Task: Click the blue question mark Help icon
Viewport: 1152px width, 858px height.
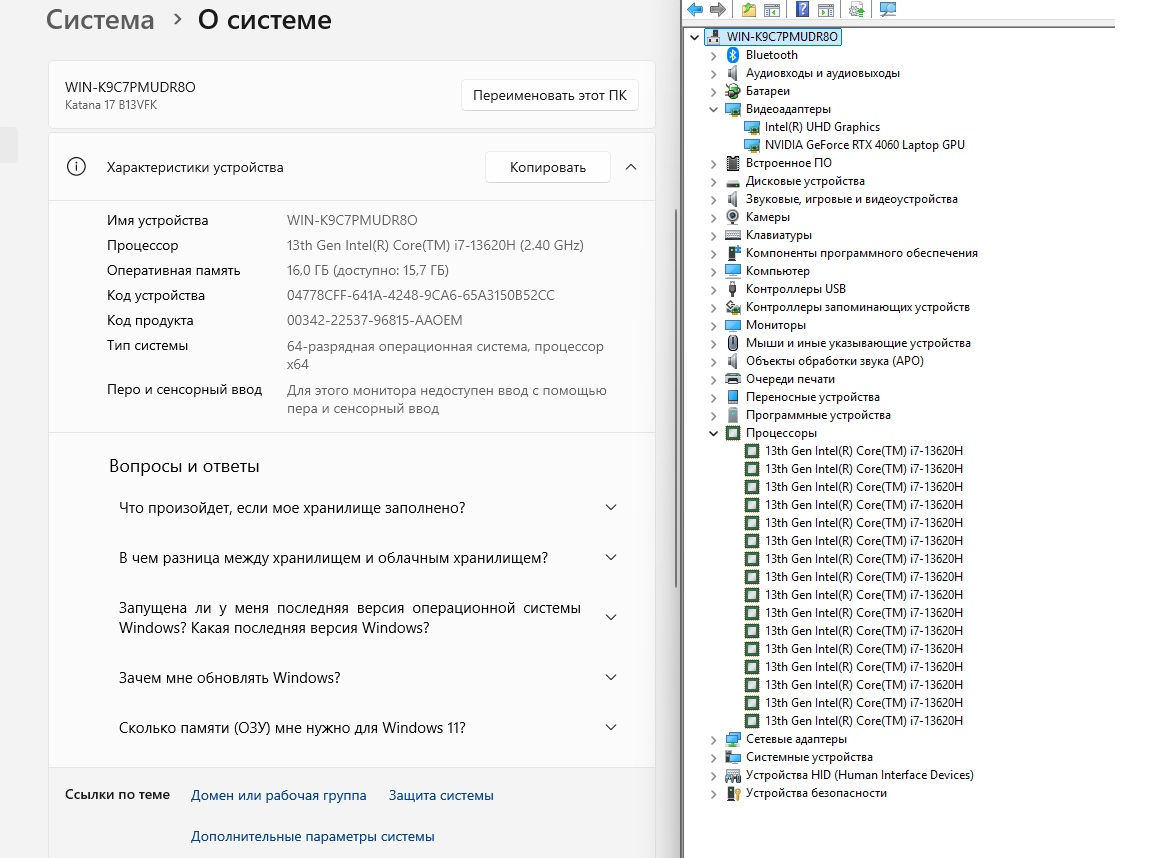Action: click(802, 10)
